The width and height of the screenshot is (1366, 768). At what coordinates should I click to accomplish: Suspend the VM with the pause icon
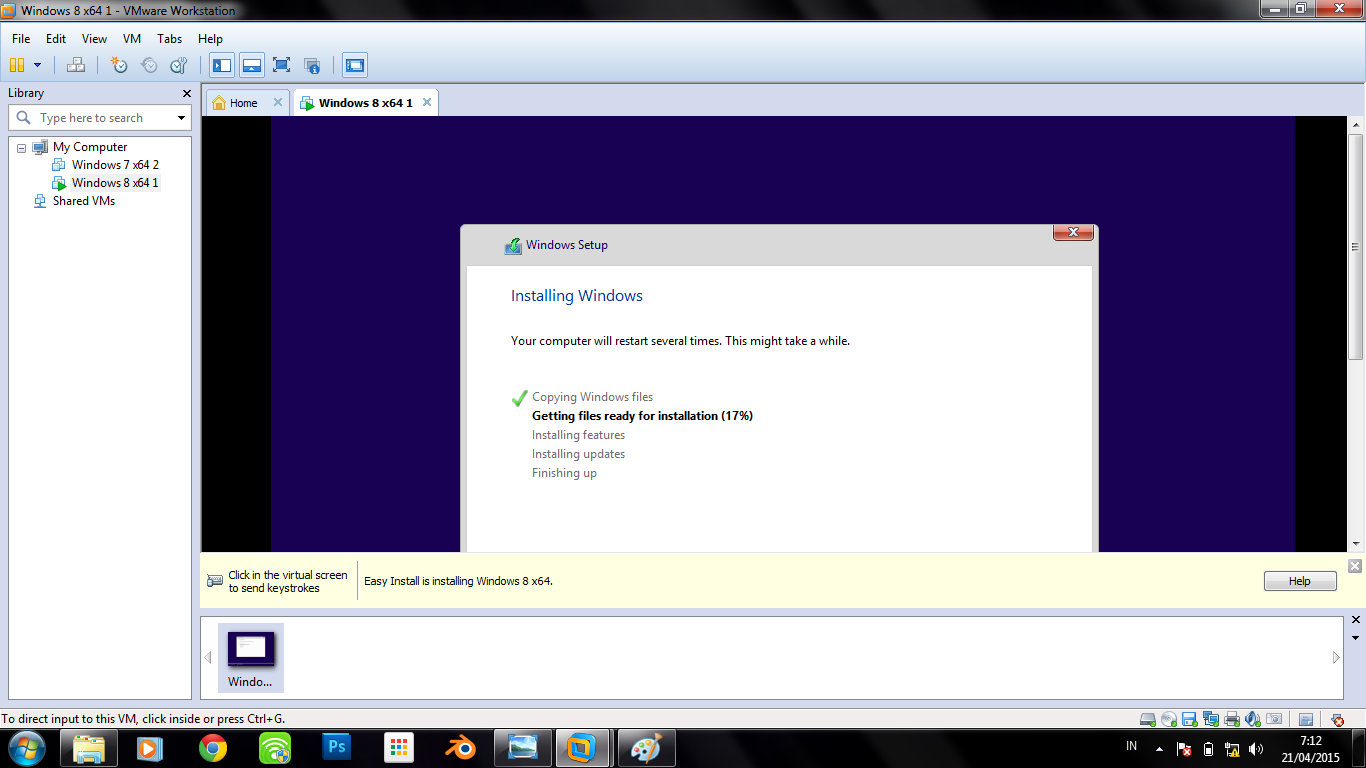click(x=16, y=65)
